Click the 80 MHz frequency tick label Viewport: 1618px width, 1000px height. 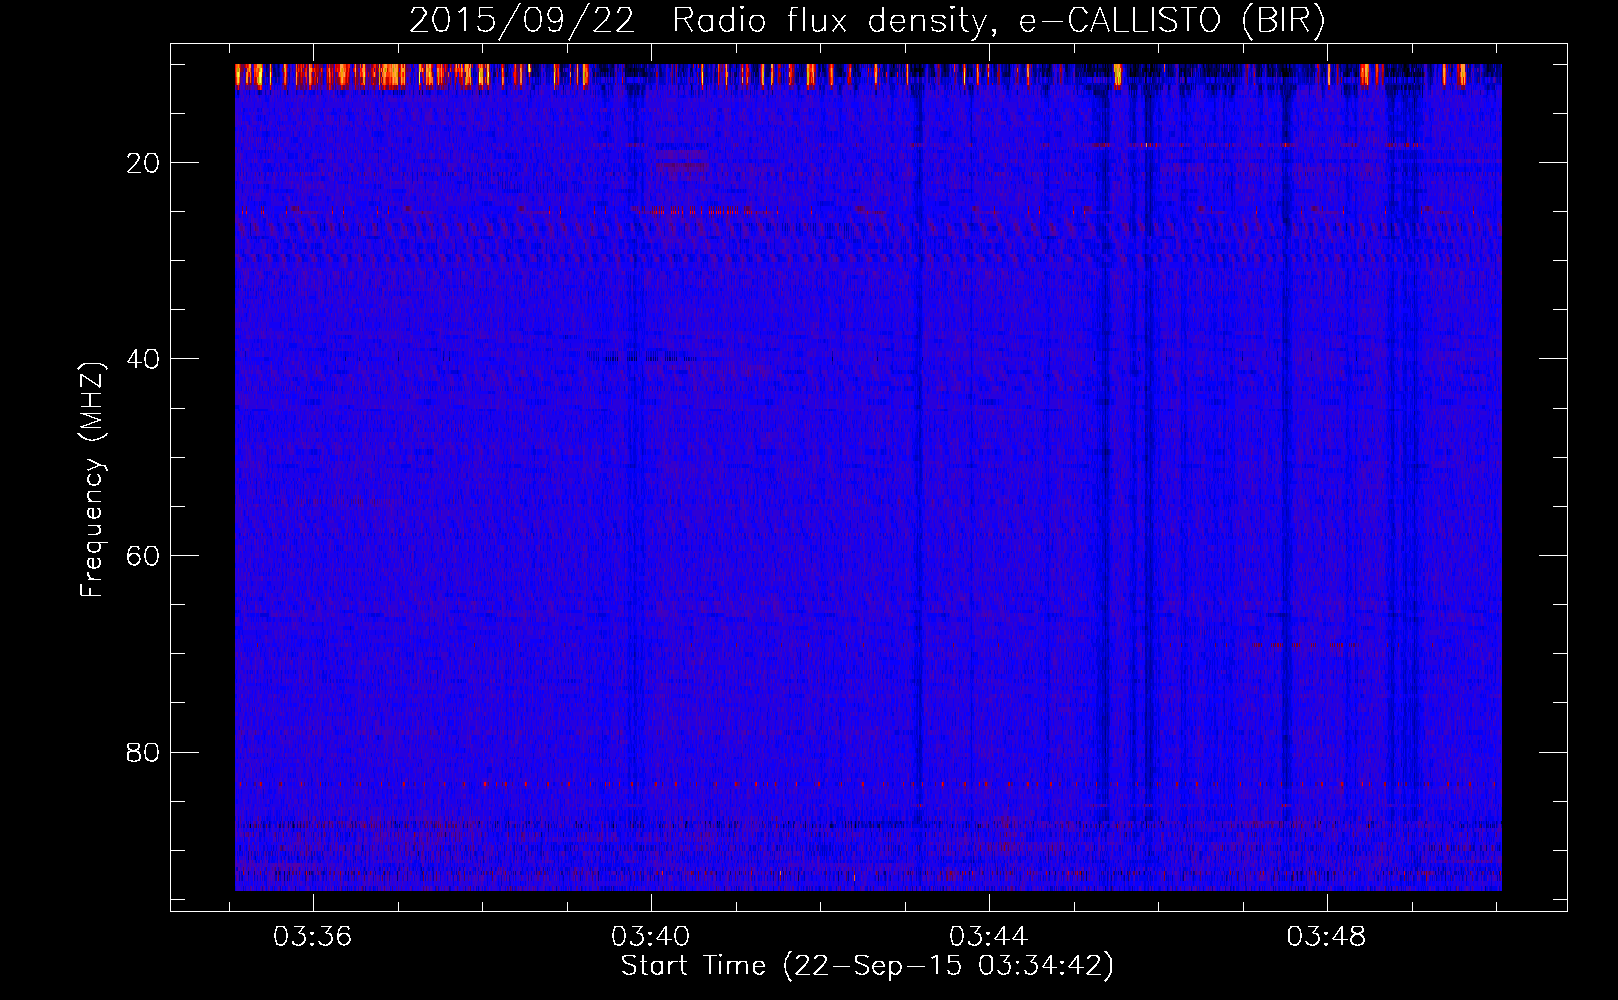point(143,752)
